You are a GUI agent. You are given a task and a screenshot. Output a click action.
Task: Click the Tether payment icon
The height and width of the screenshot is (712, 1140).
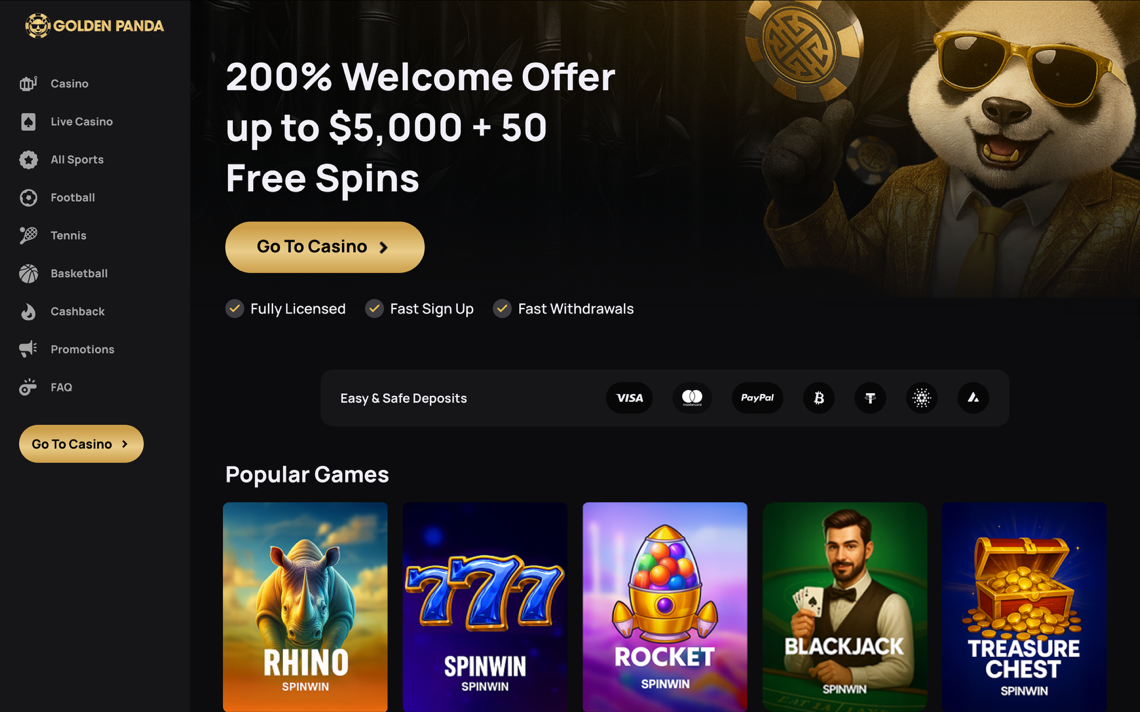tap(870, 398)
